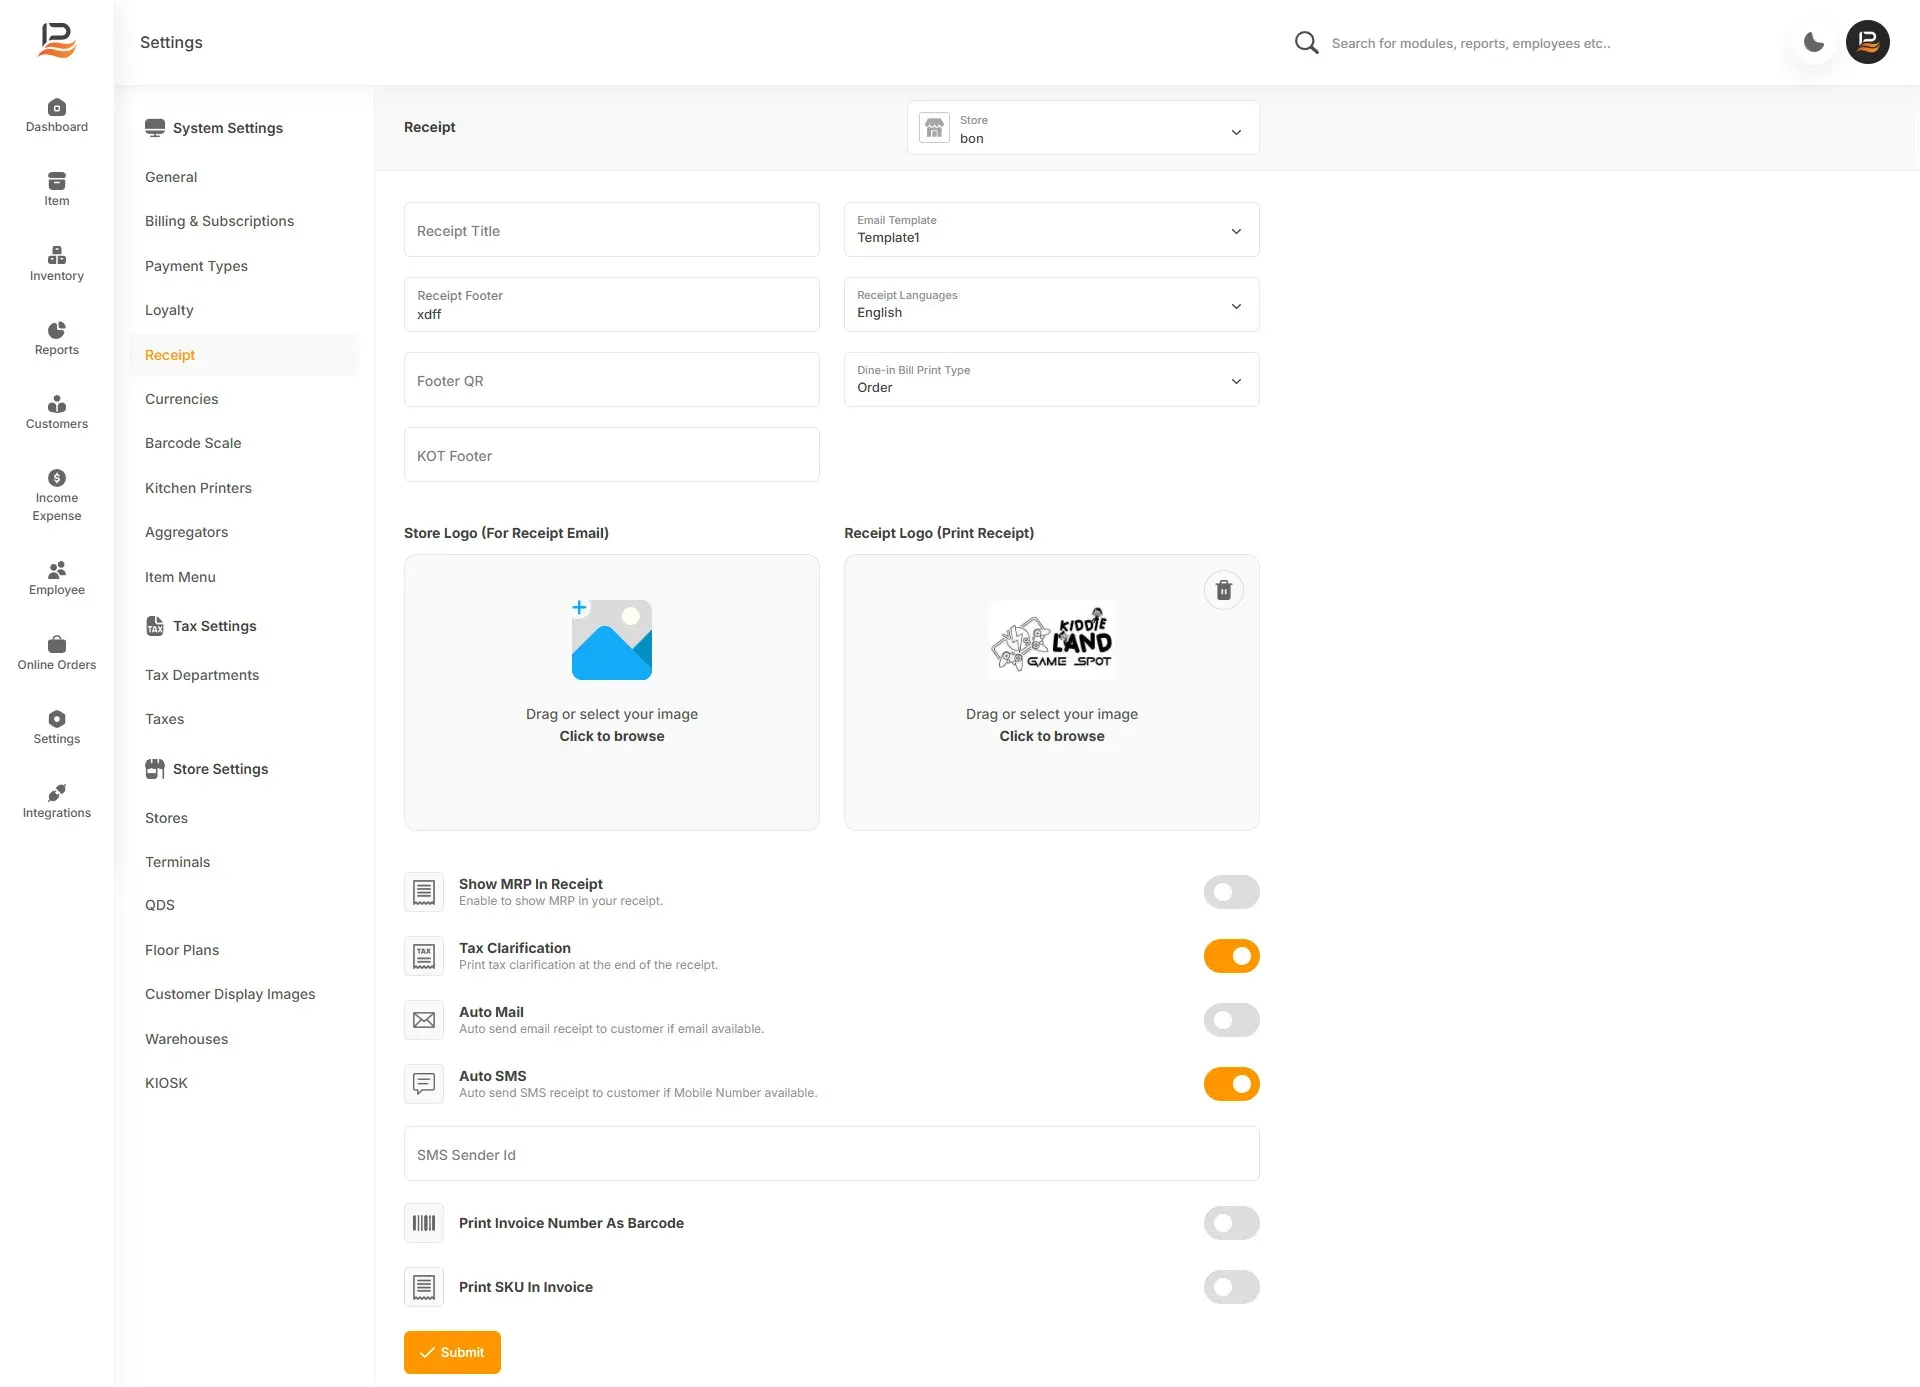Disable the Tax Clarification toggle
Image resolution: width=1920 pixels, height=1387 pixels.
(1231, 956)
